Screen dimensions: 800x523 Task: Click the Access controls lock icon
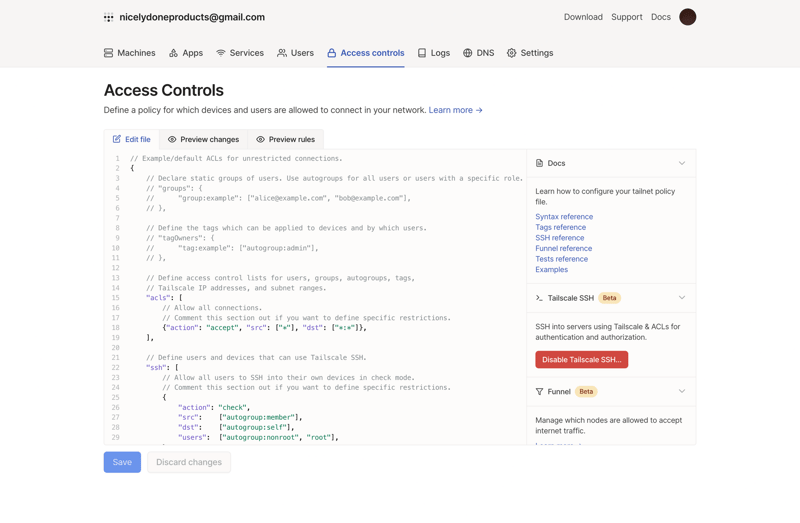[332, 53]
